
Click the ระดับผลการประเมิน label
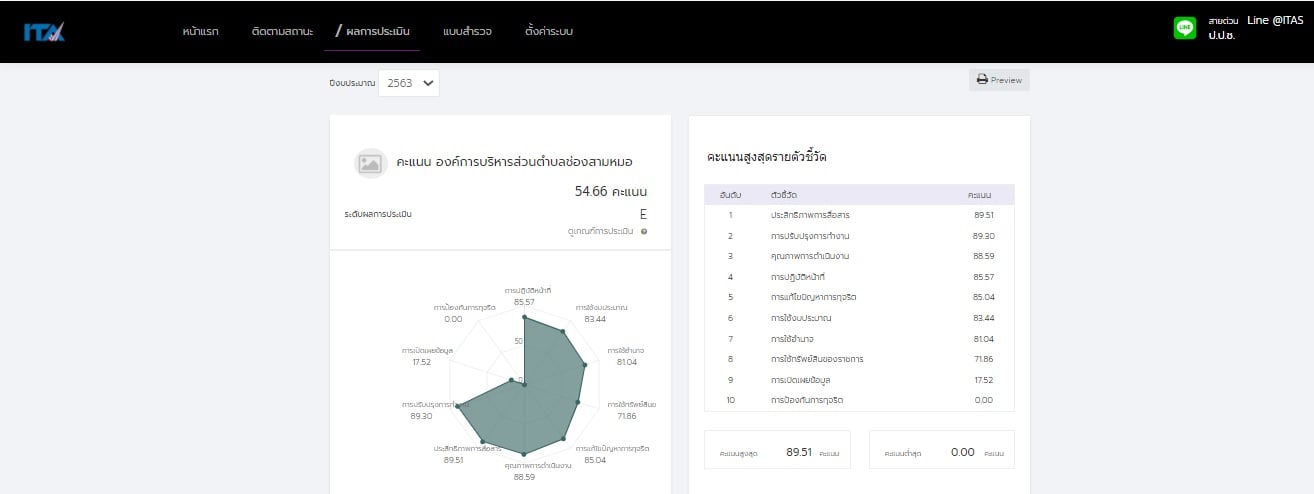pos(378,214)
